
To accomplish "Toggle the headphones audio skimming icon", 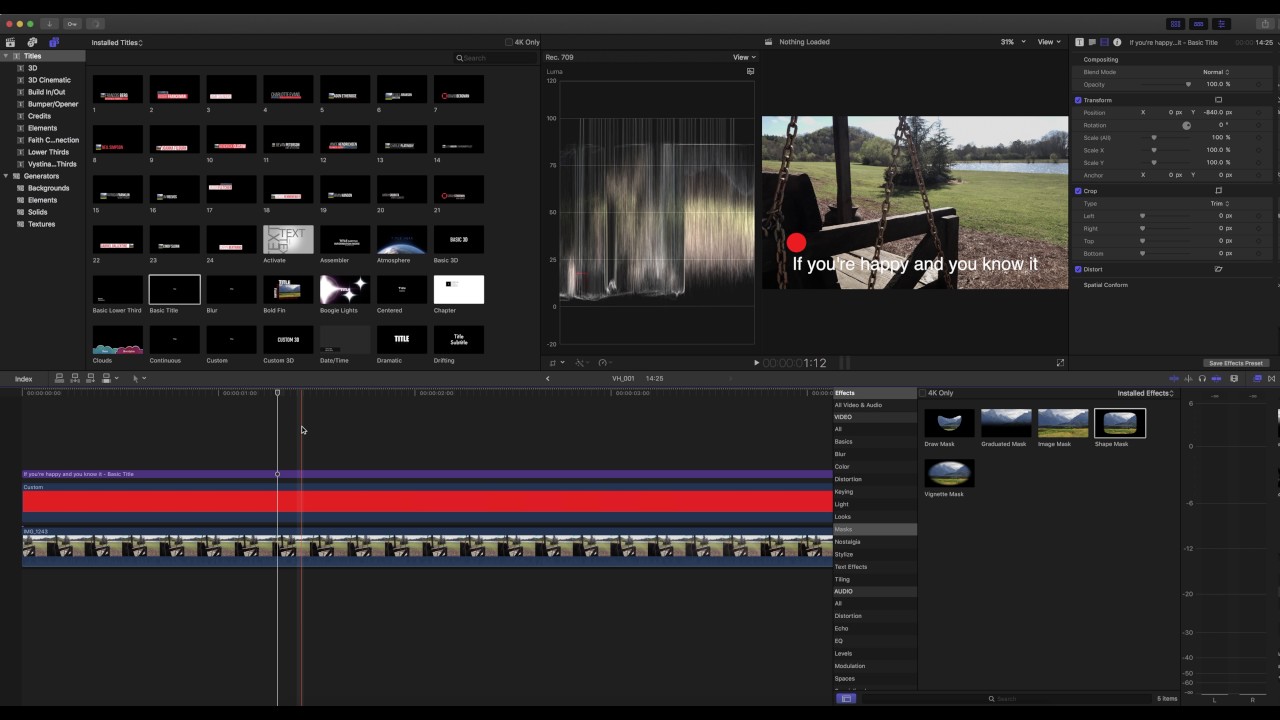I will (x=1202, y=379).
